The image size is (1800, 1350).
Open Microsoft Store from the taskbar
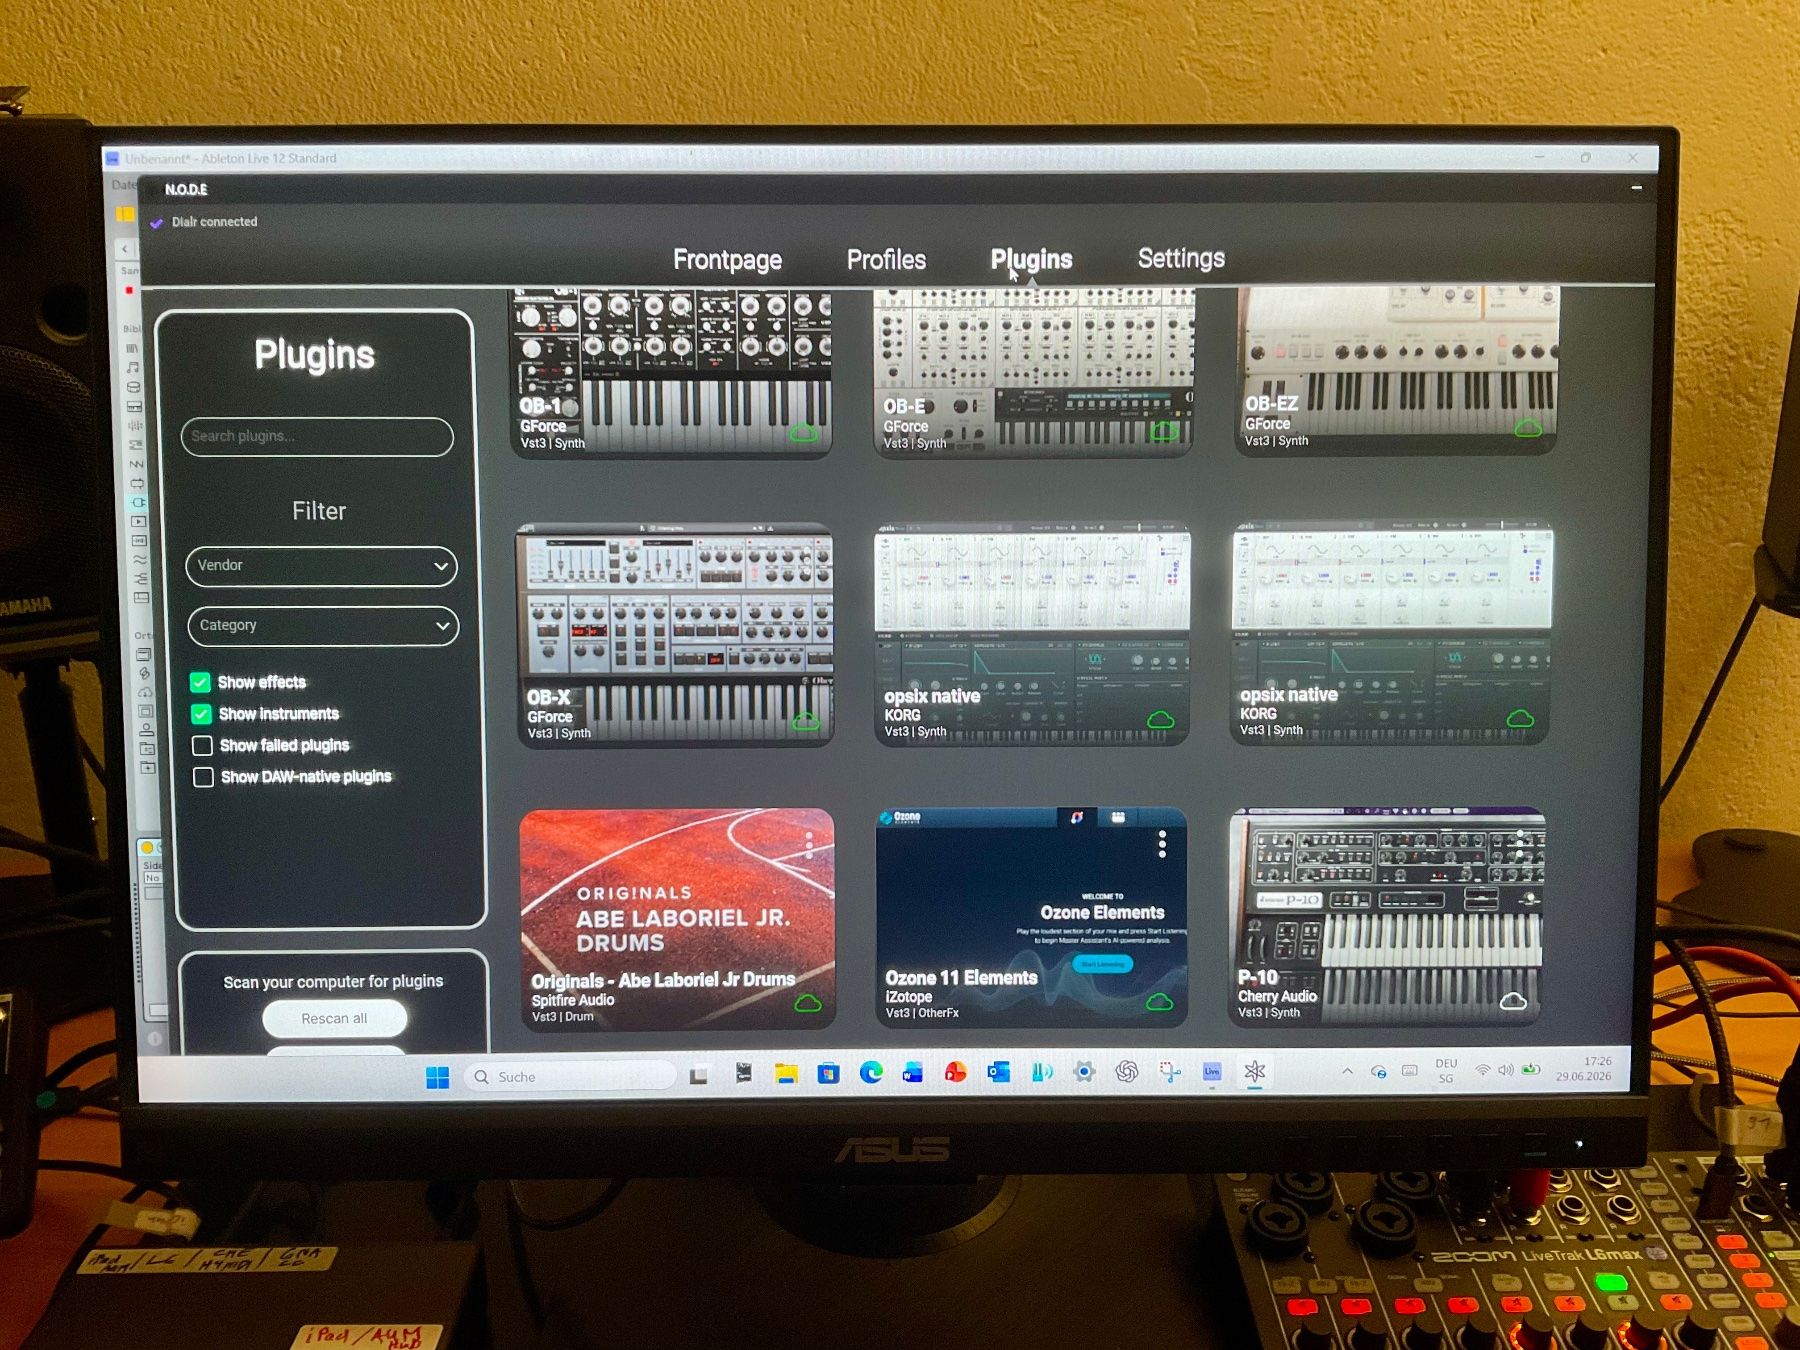[x=828, y=1074]
